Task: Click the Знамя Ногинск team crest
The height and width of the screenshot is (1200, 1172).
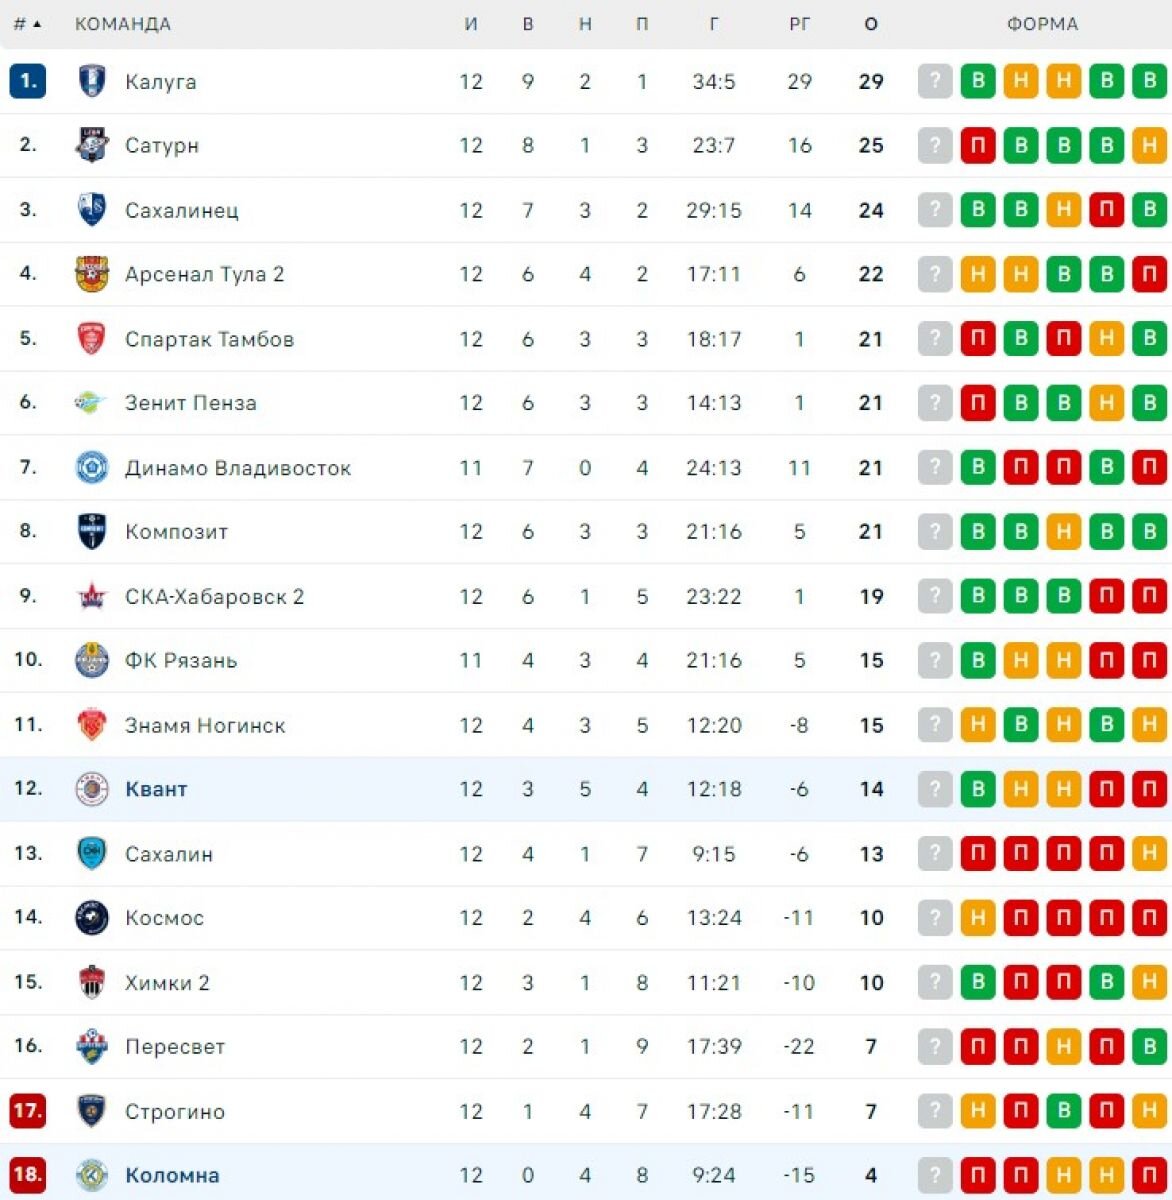Action: click(92, 725)
